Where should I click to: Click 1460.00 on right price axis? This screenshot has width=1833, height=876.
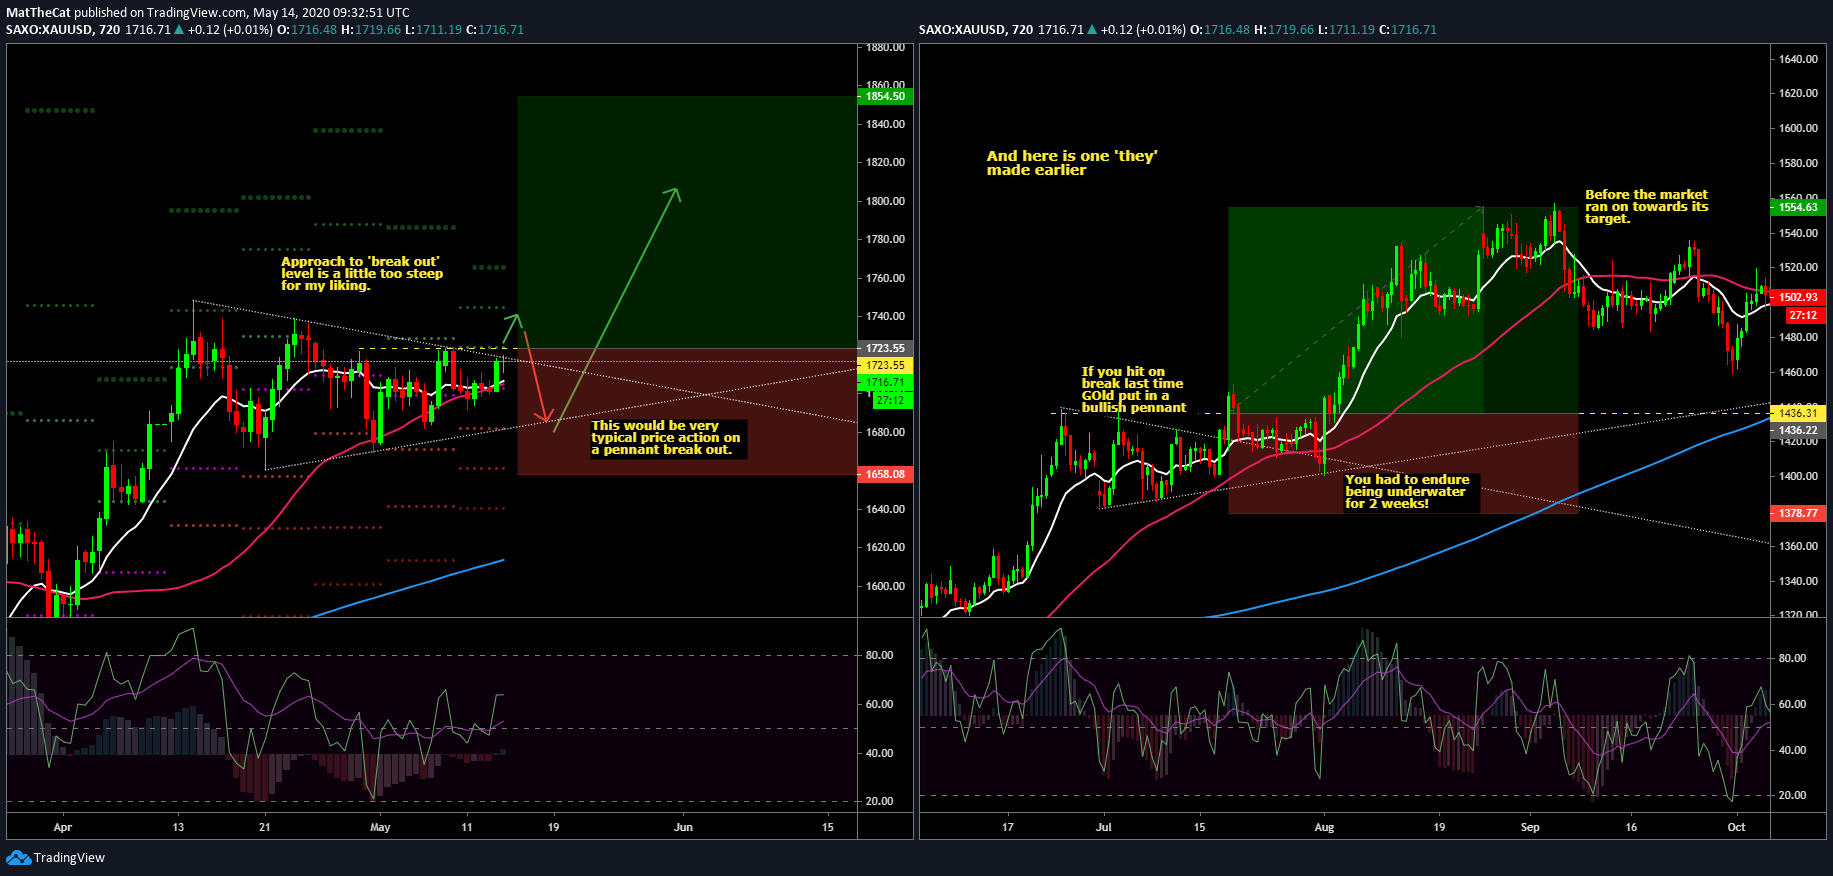click(x=1798, y=372)
